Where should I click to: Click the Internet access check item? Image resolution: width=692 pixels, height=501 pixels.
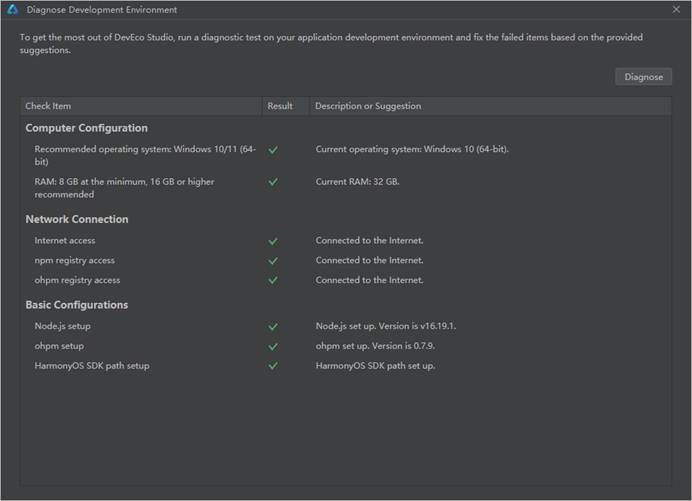coord(65,241)
